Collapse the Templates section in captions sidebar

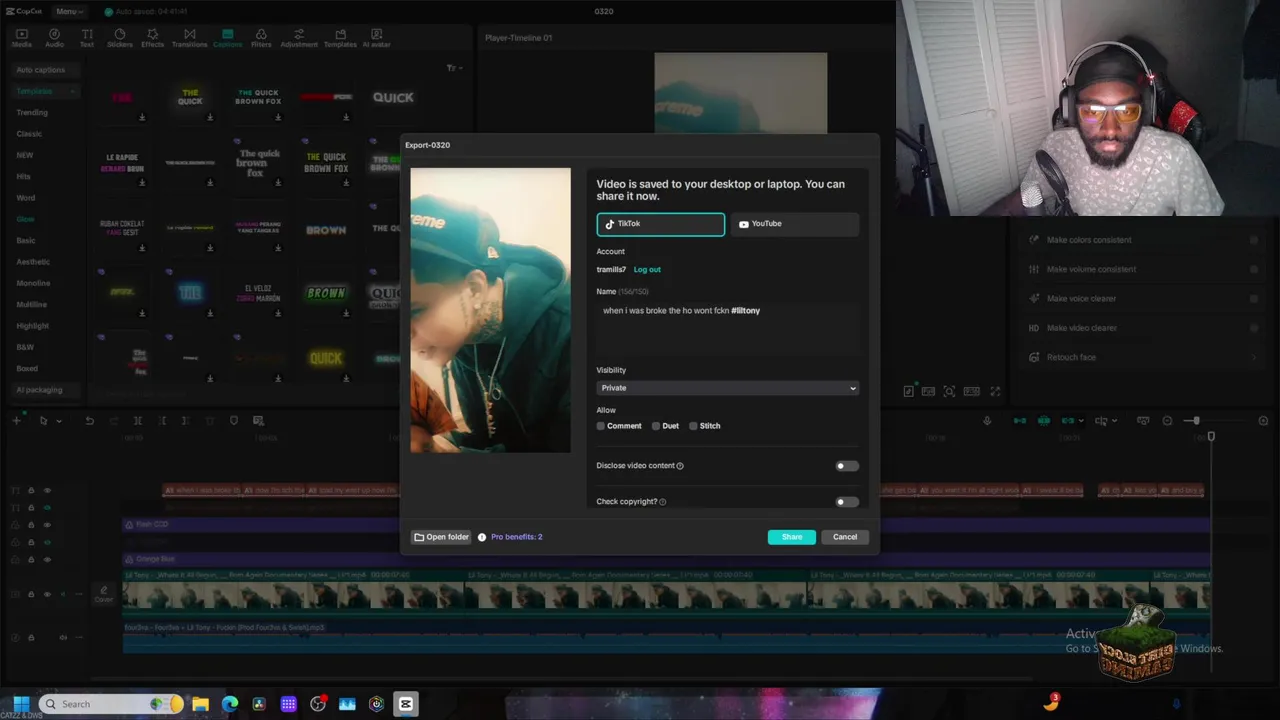coord(72,92)
